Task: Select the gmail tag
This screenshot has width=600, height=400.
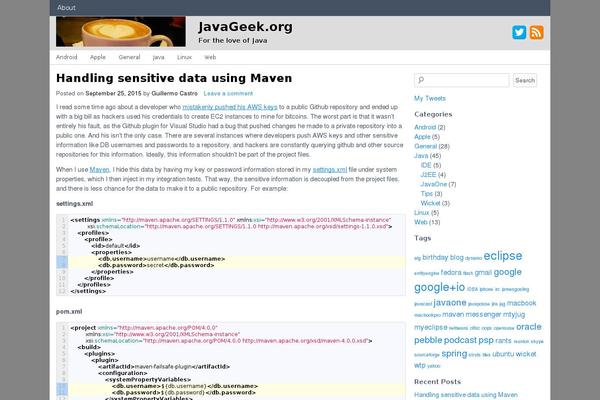Action: coord(483,273)
